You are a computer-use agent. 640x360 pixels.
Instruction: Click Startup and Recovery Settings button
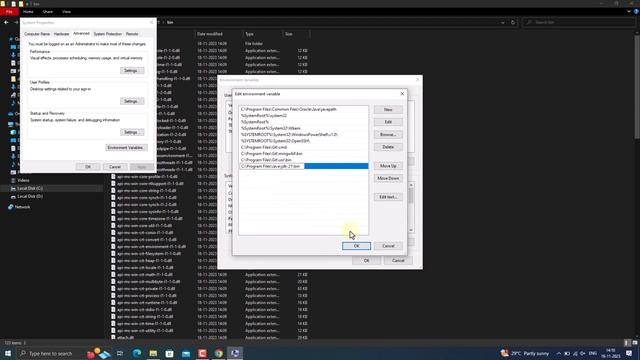(x=131, y=132)
